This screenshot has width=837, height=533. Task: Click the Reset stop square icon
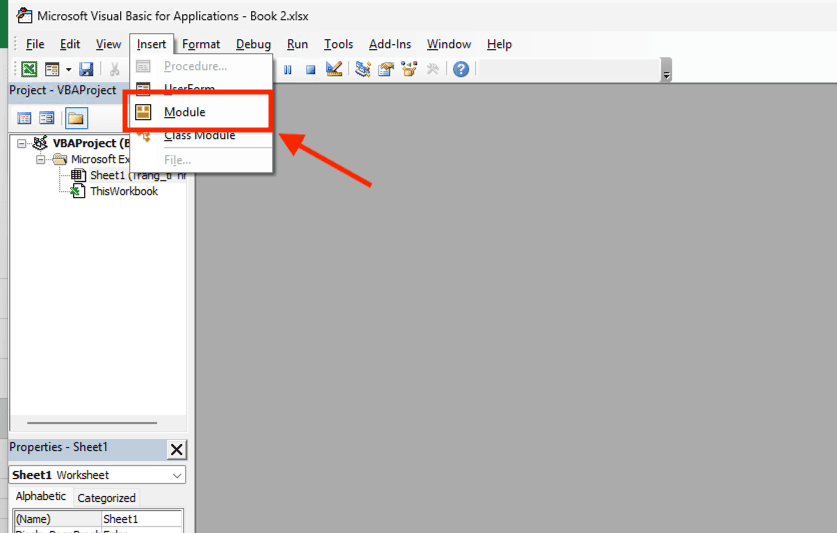[x=310, y=69]
